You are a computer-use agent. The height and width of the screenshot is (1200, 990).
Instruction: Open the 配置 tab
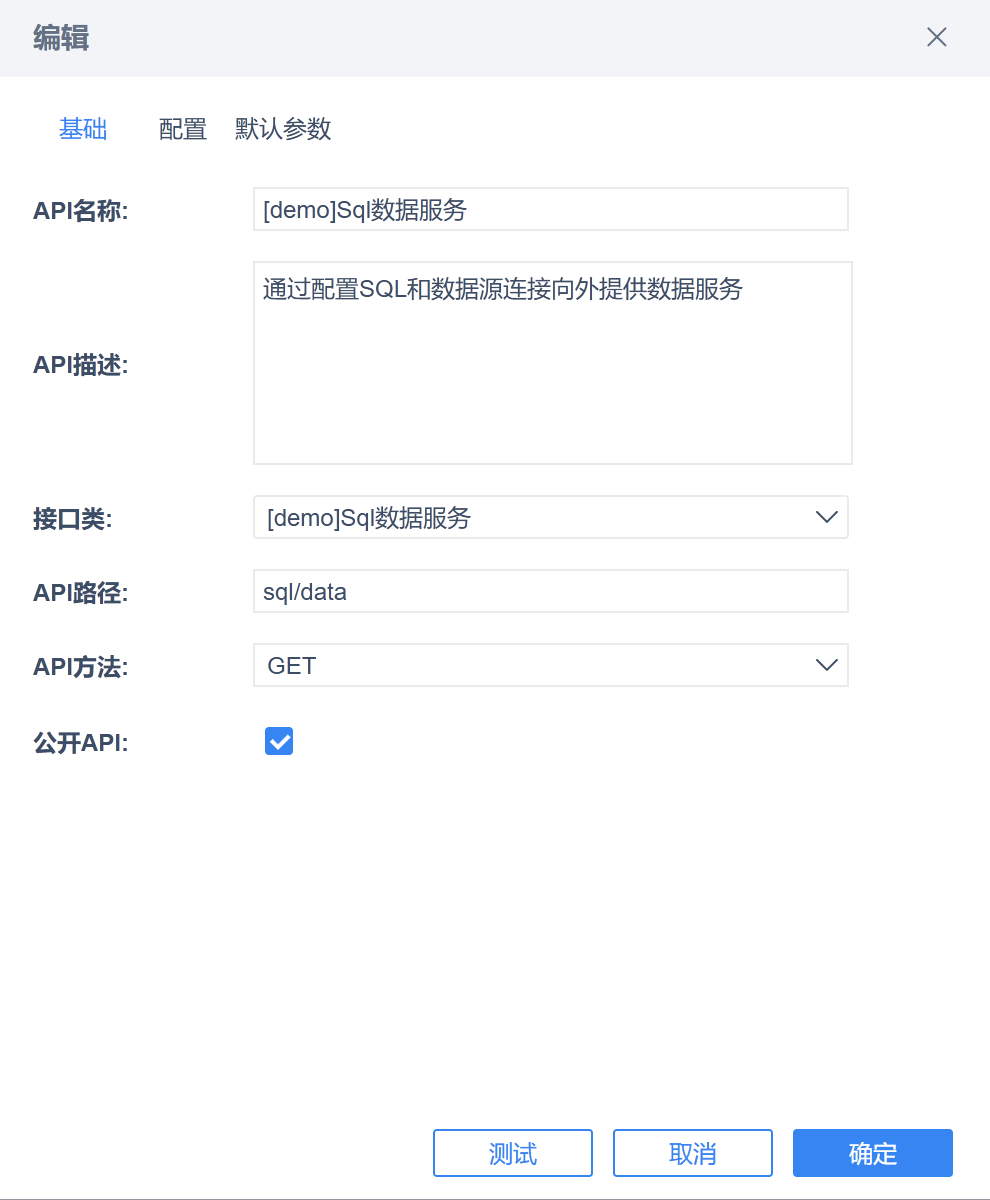click(183, 129)
